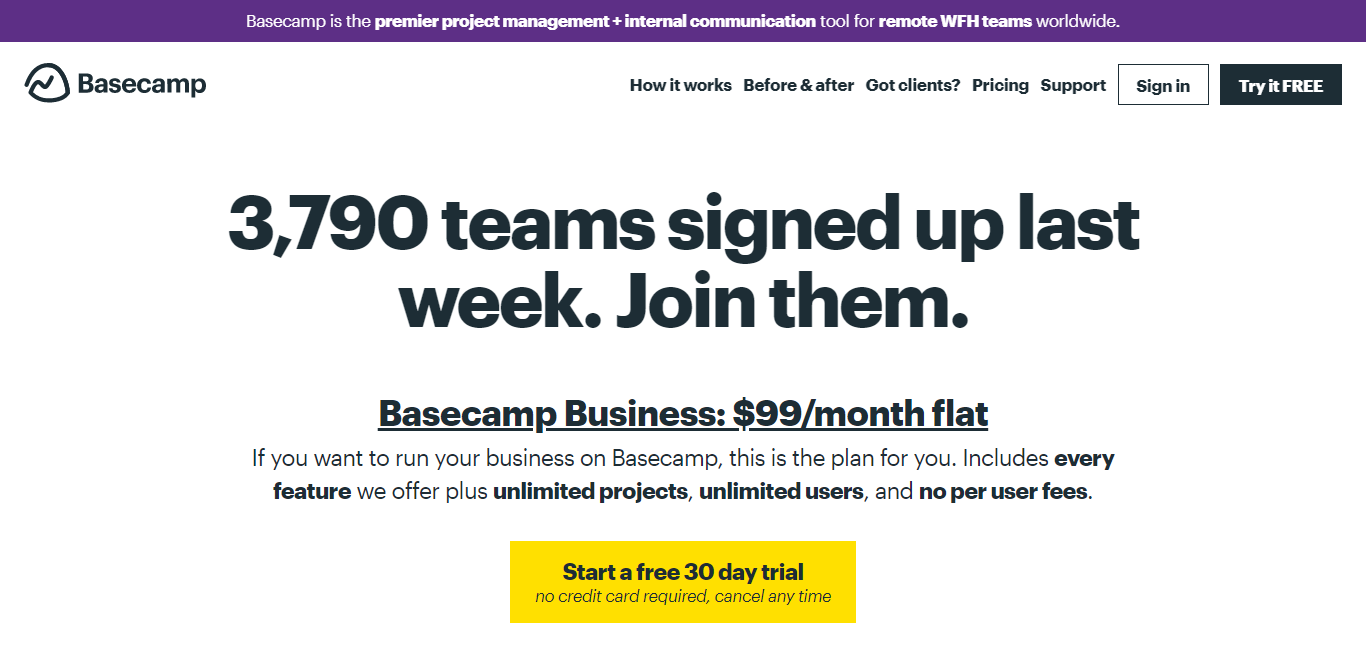This screenshot has width=1366, height=657.
Task: Click the bold 'no per user fees' text
Action: point(1003,492)
